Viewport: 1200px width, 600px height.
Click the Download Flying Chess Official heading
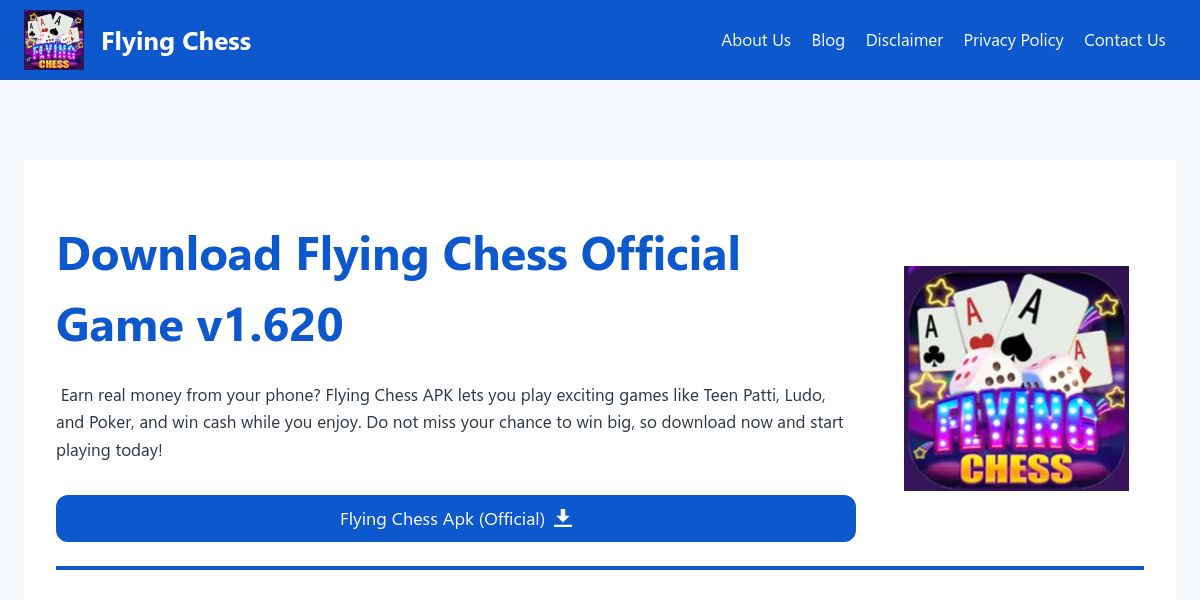click(x=398, y=254)
